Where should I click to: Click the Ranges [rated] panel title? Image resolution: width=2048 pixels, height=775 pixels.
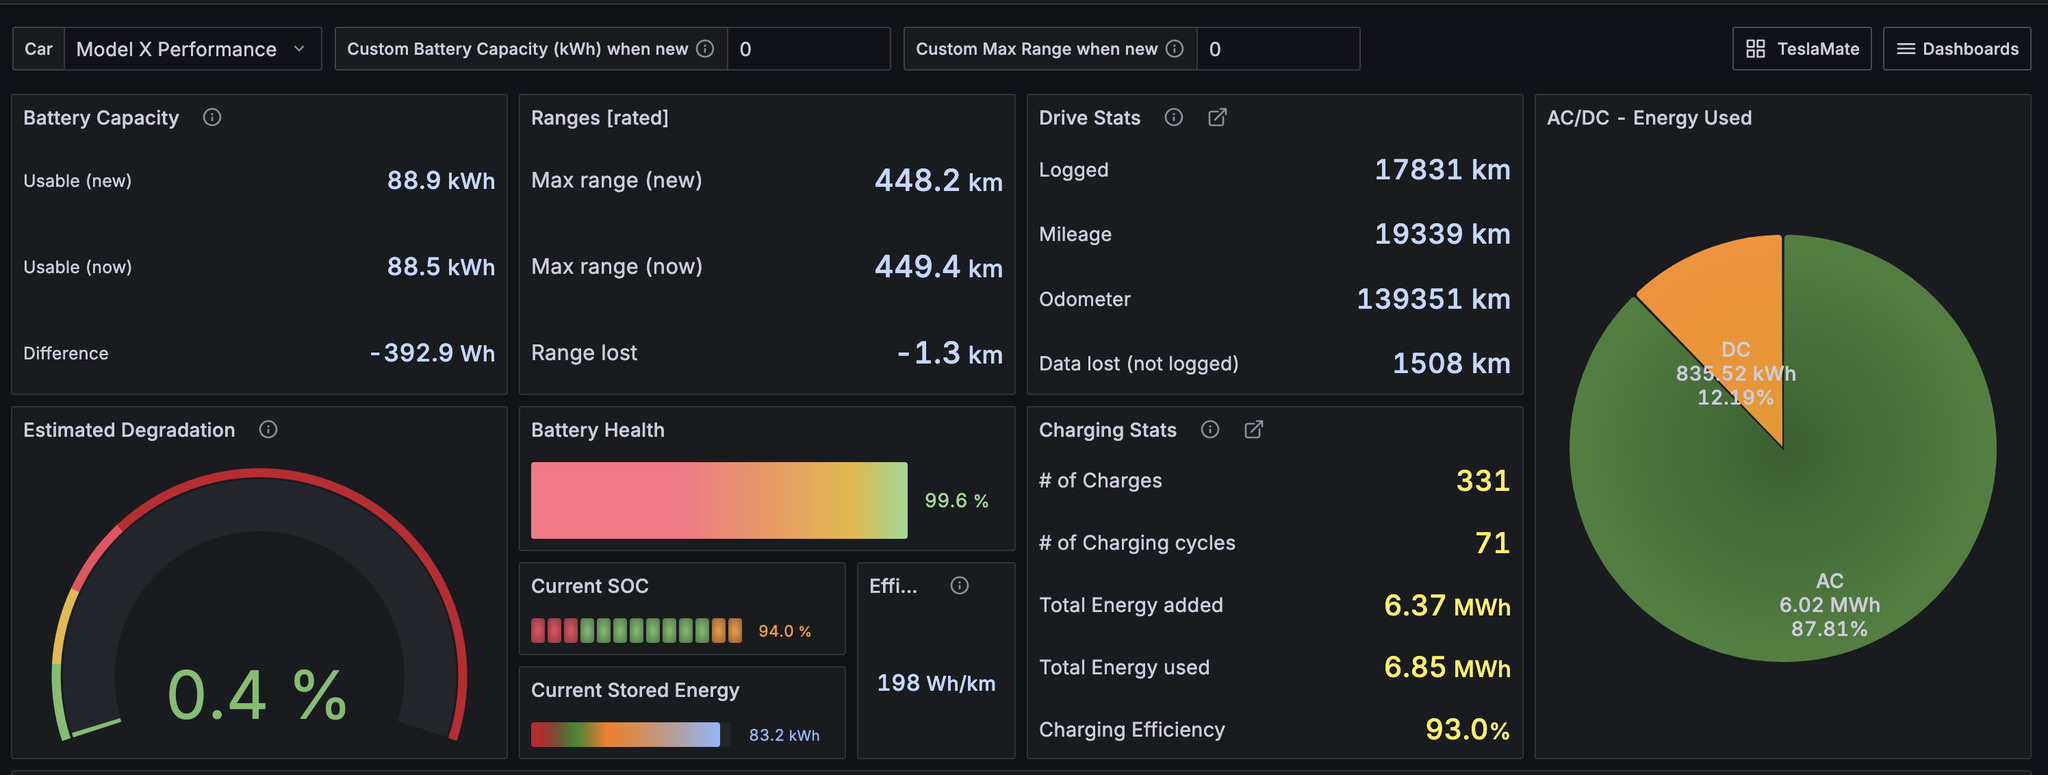tap(599, 118)
